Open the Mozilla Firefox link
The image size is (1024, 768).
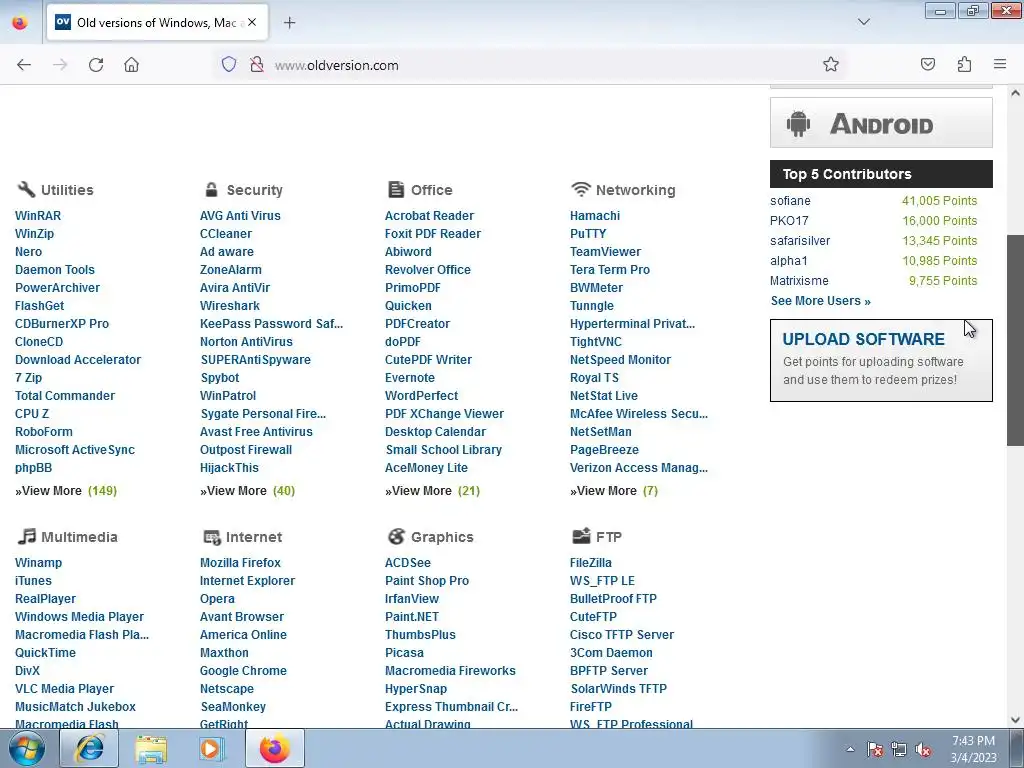tap(240, 562)
